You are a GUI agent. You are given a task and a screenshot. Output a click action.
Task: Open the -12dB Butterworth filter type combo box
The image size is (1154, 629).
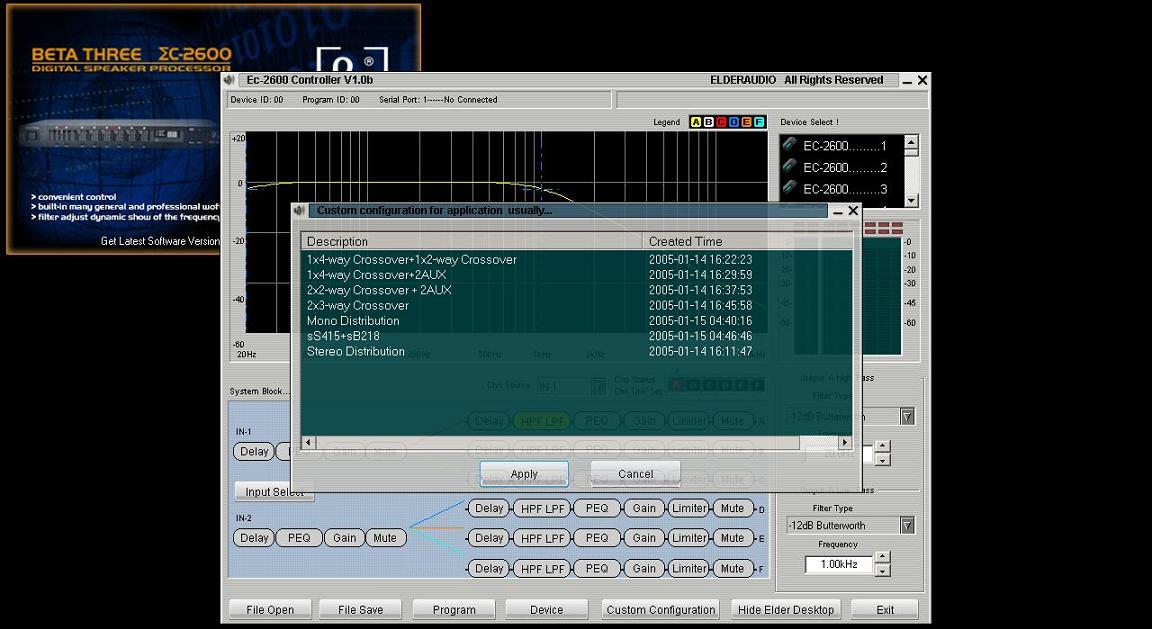850,525
